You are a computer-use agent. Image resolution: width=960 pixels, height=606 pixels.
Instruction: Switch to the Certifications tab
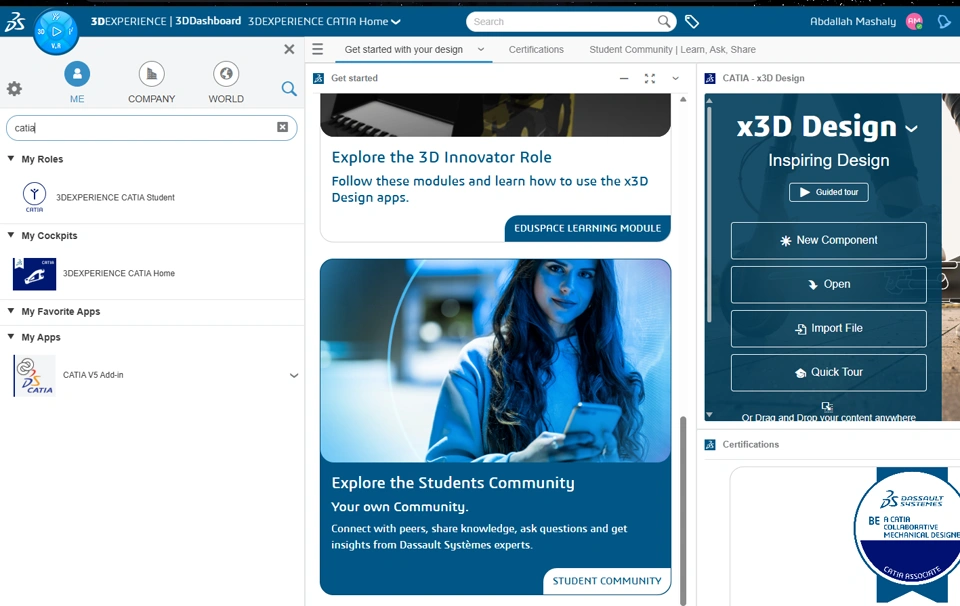tap(536, 50)
